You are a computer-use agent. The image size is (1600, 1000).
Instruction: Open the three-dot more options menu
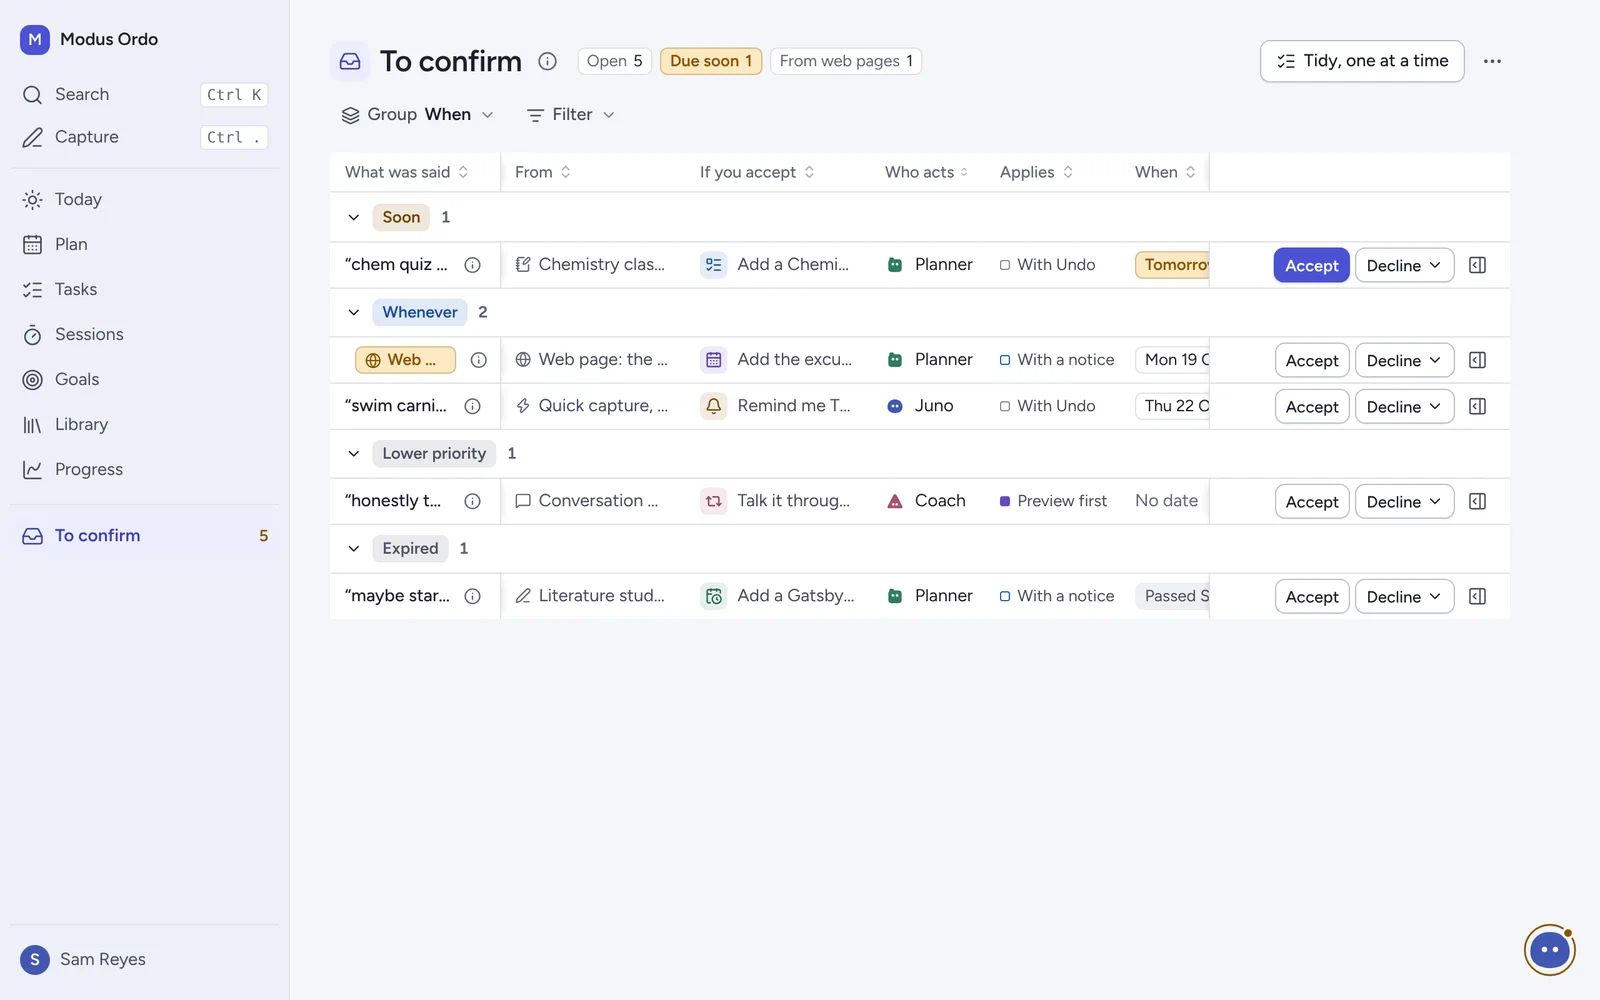1492,61
